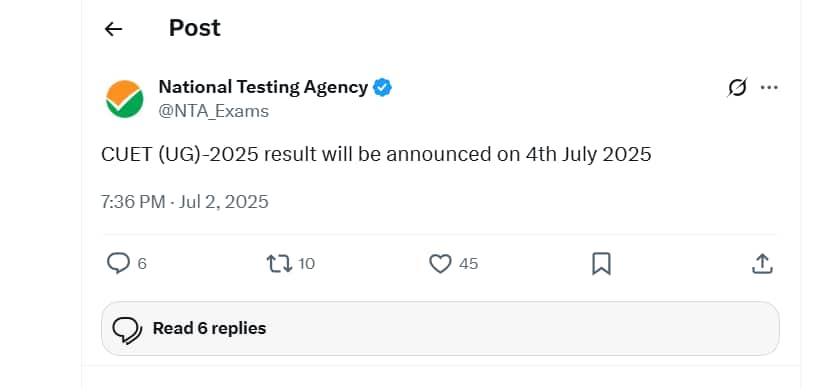The height and width of the screenshot is (388, 834).
Task: Share the post via upload icon
Action: pyautogui.click(x=762, y=264)
